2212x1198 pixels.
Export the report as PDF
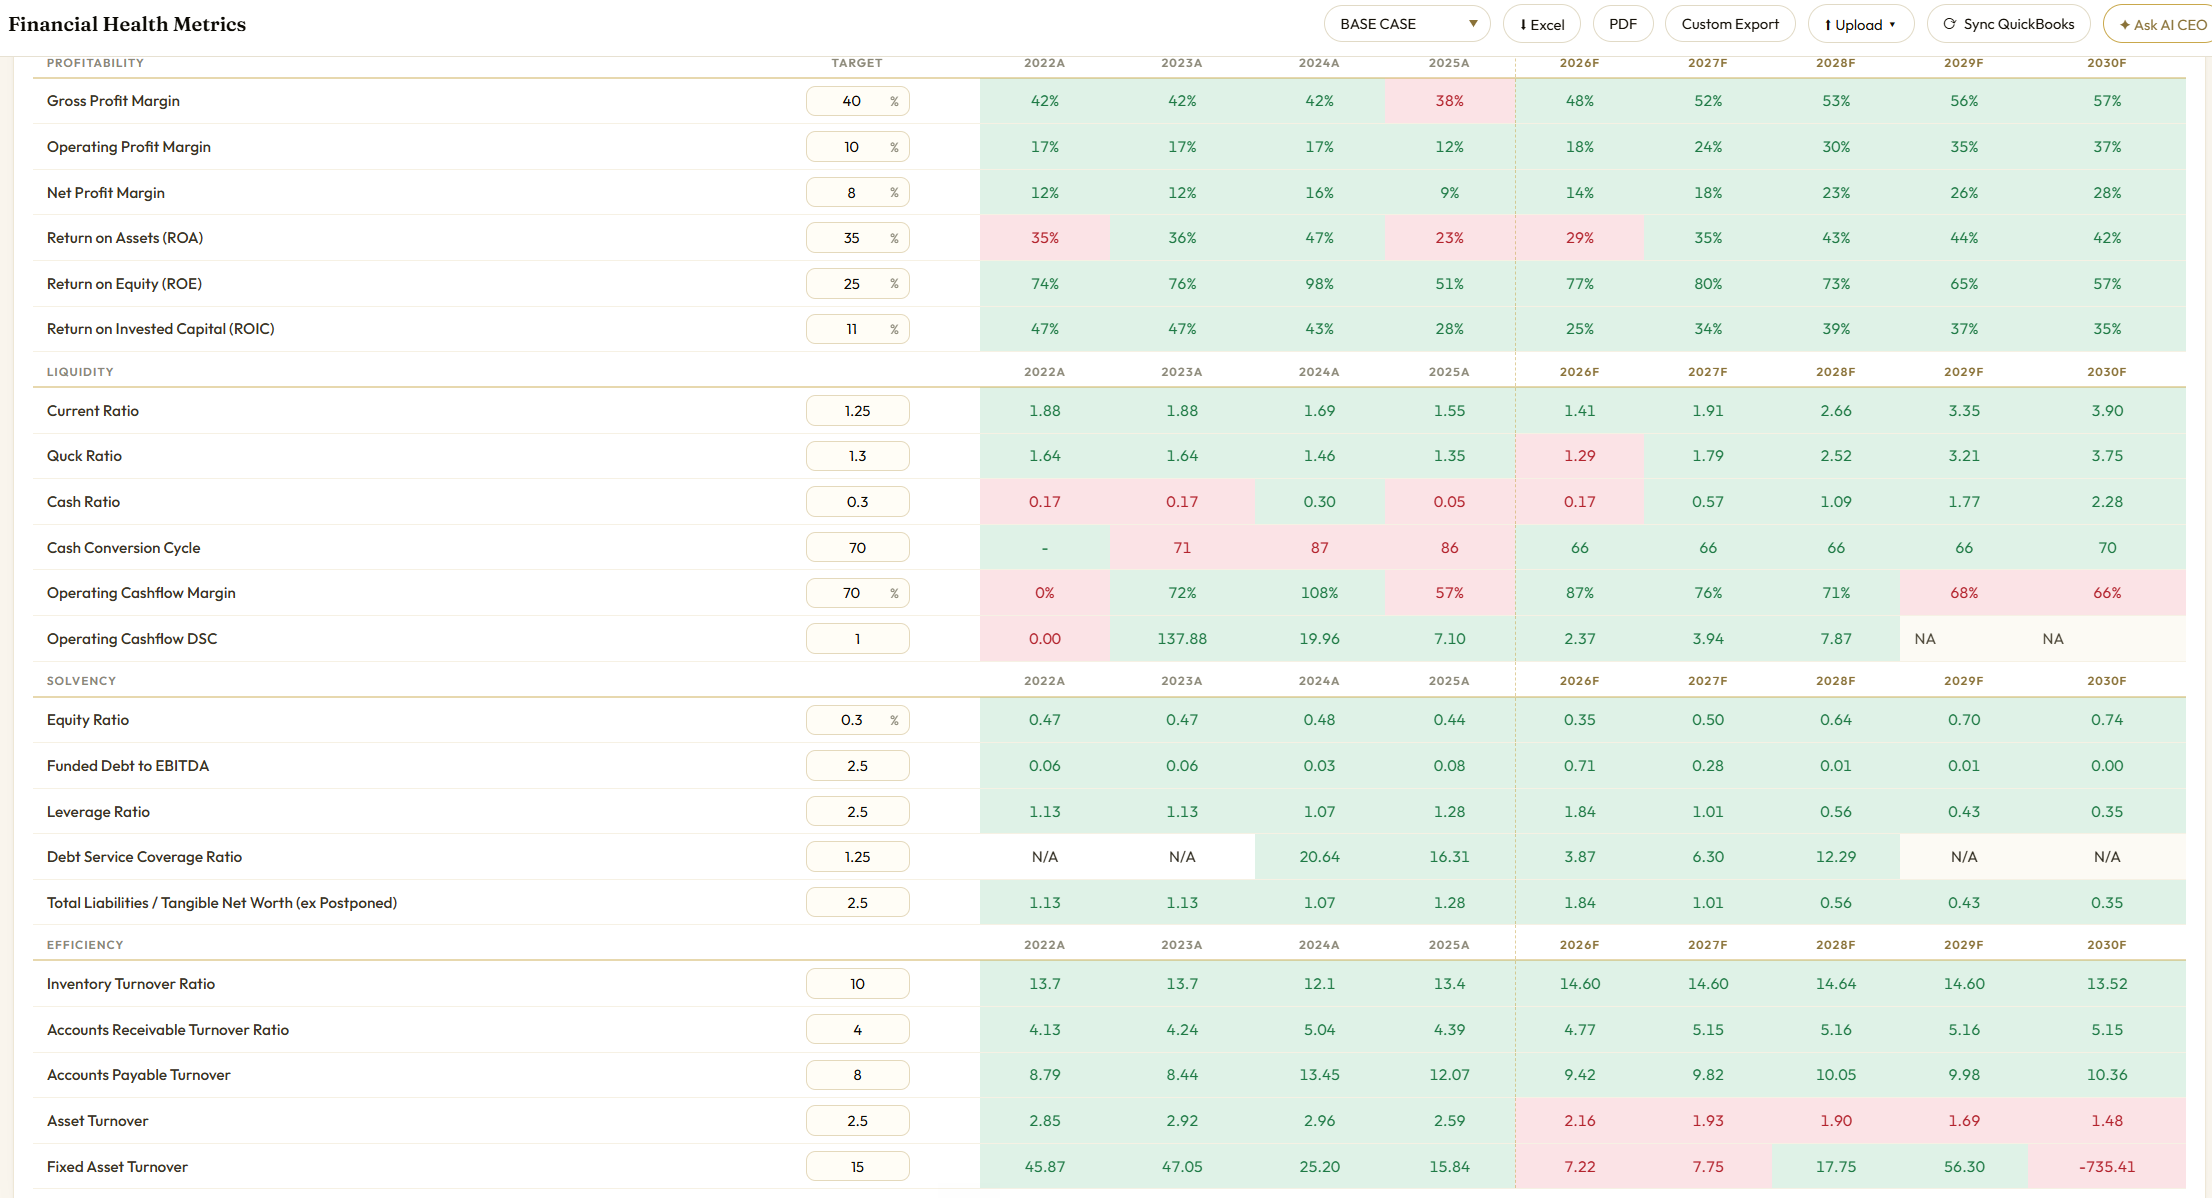[1622, 24]
